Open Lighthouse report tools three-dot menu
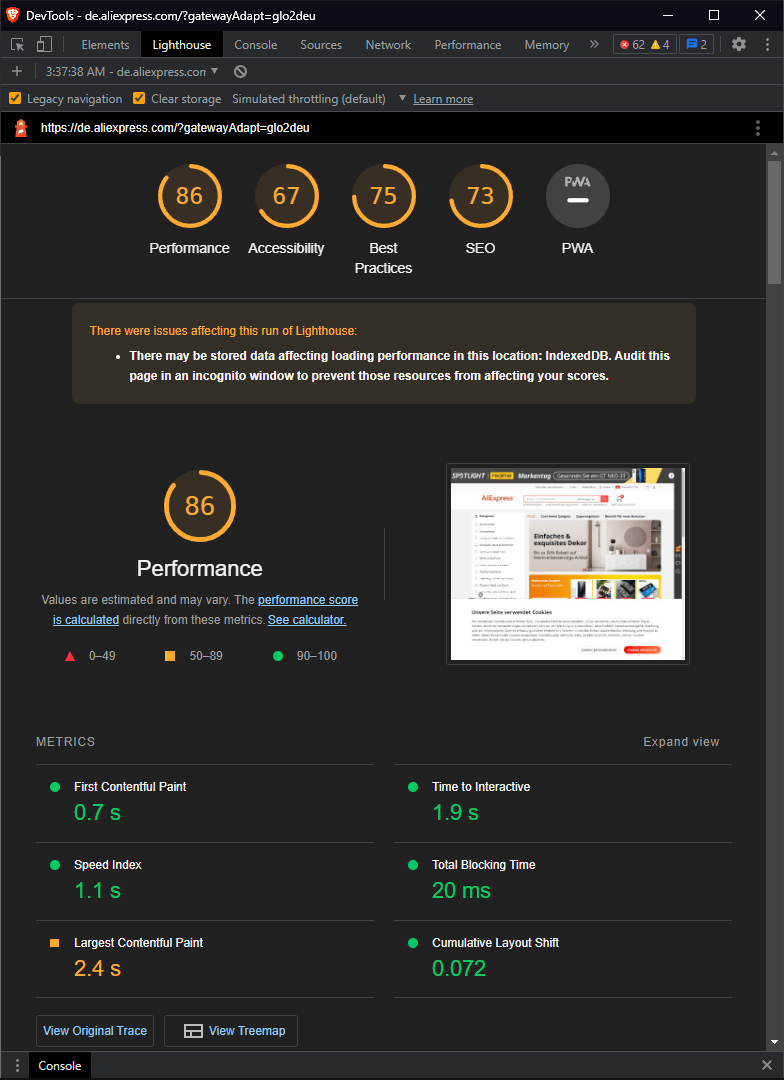784x1080 pixels. pos(758,128)
